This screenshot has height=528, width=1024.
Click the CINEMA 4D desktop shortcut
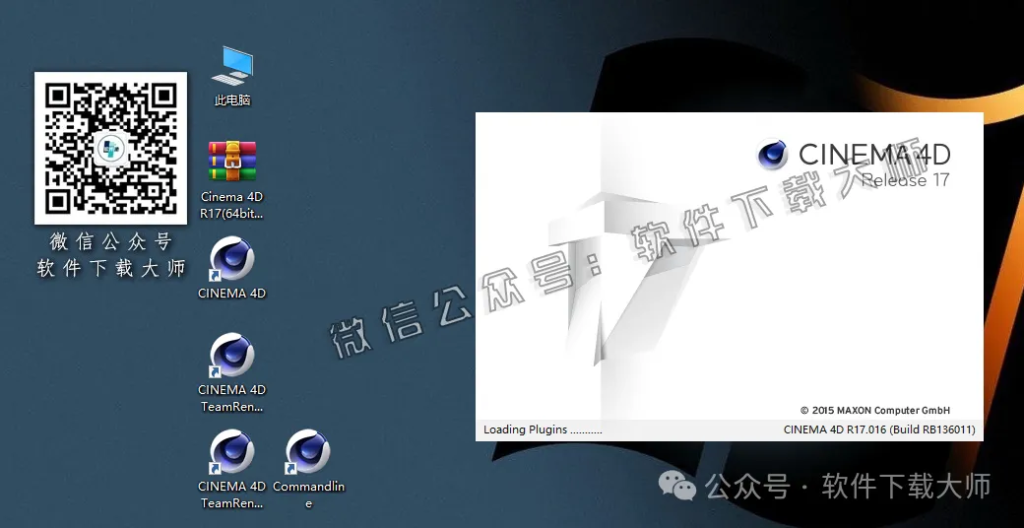(x=232, y=268)
